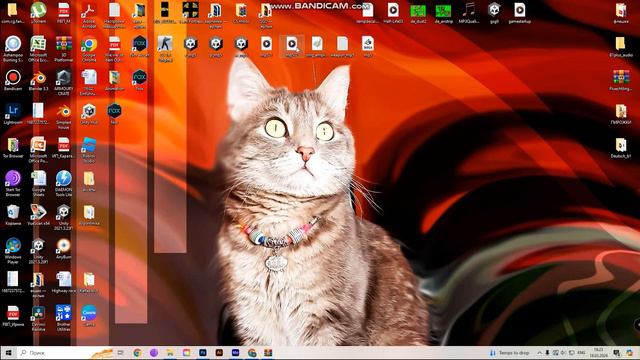Select the E1plus_audio folder
640x360 pixels.
[621, 46]
